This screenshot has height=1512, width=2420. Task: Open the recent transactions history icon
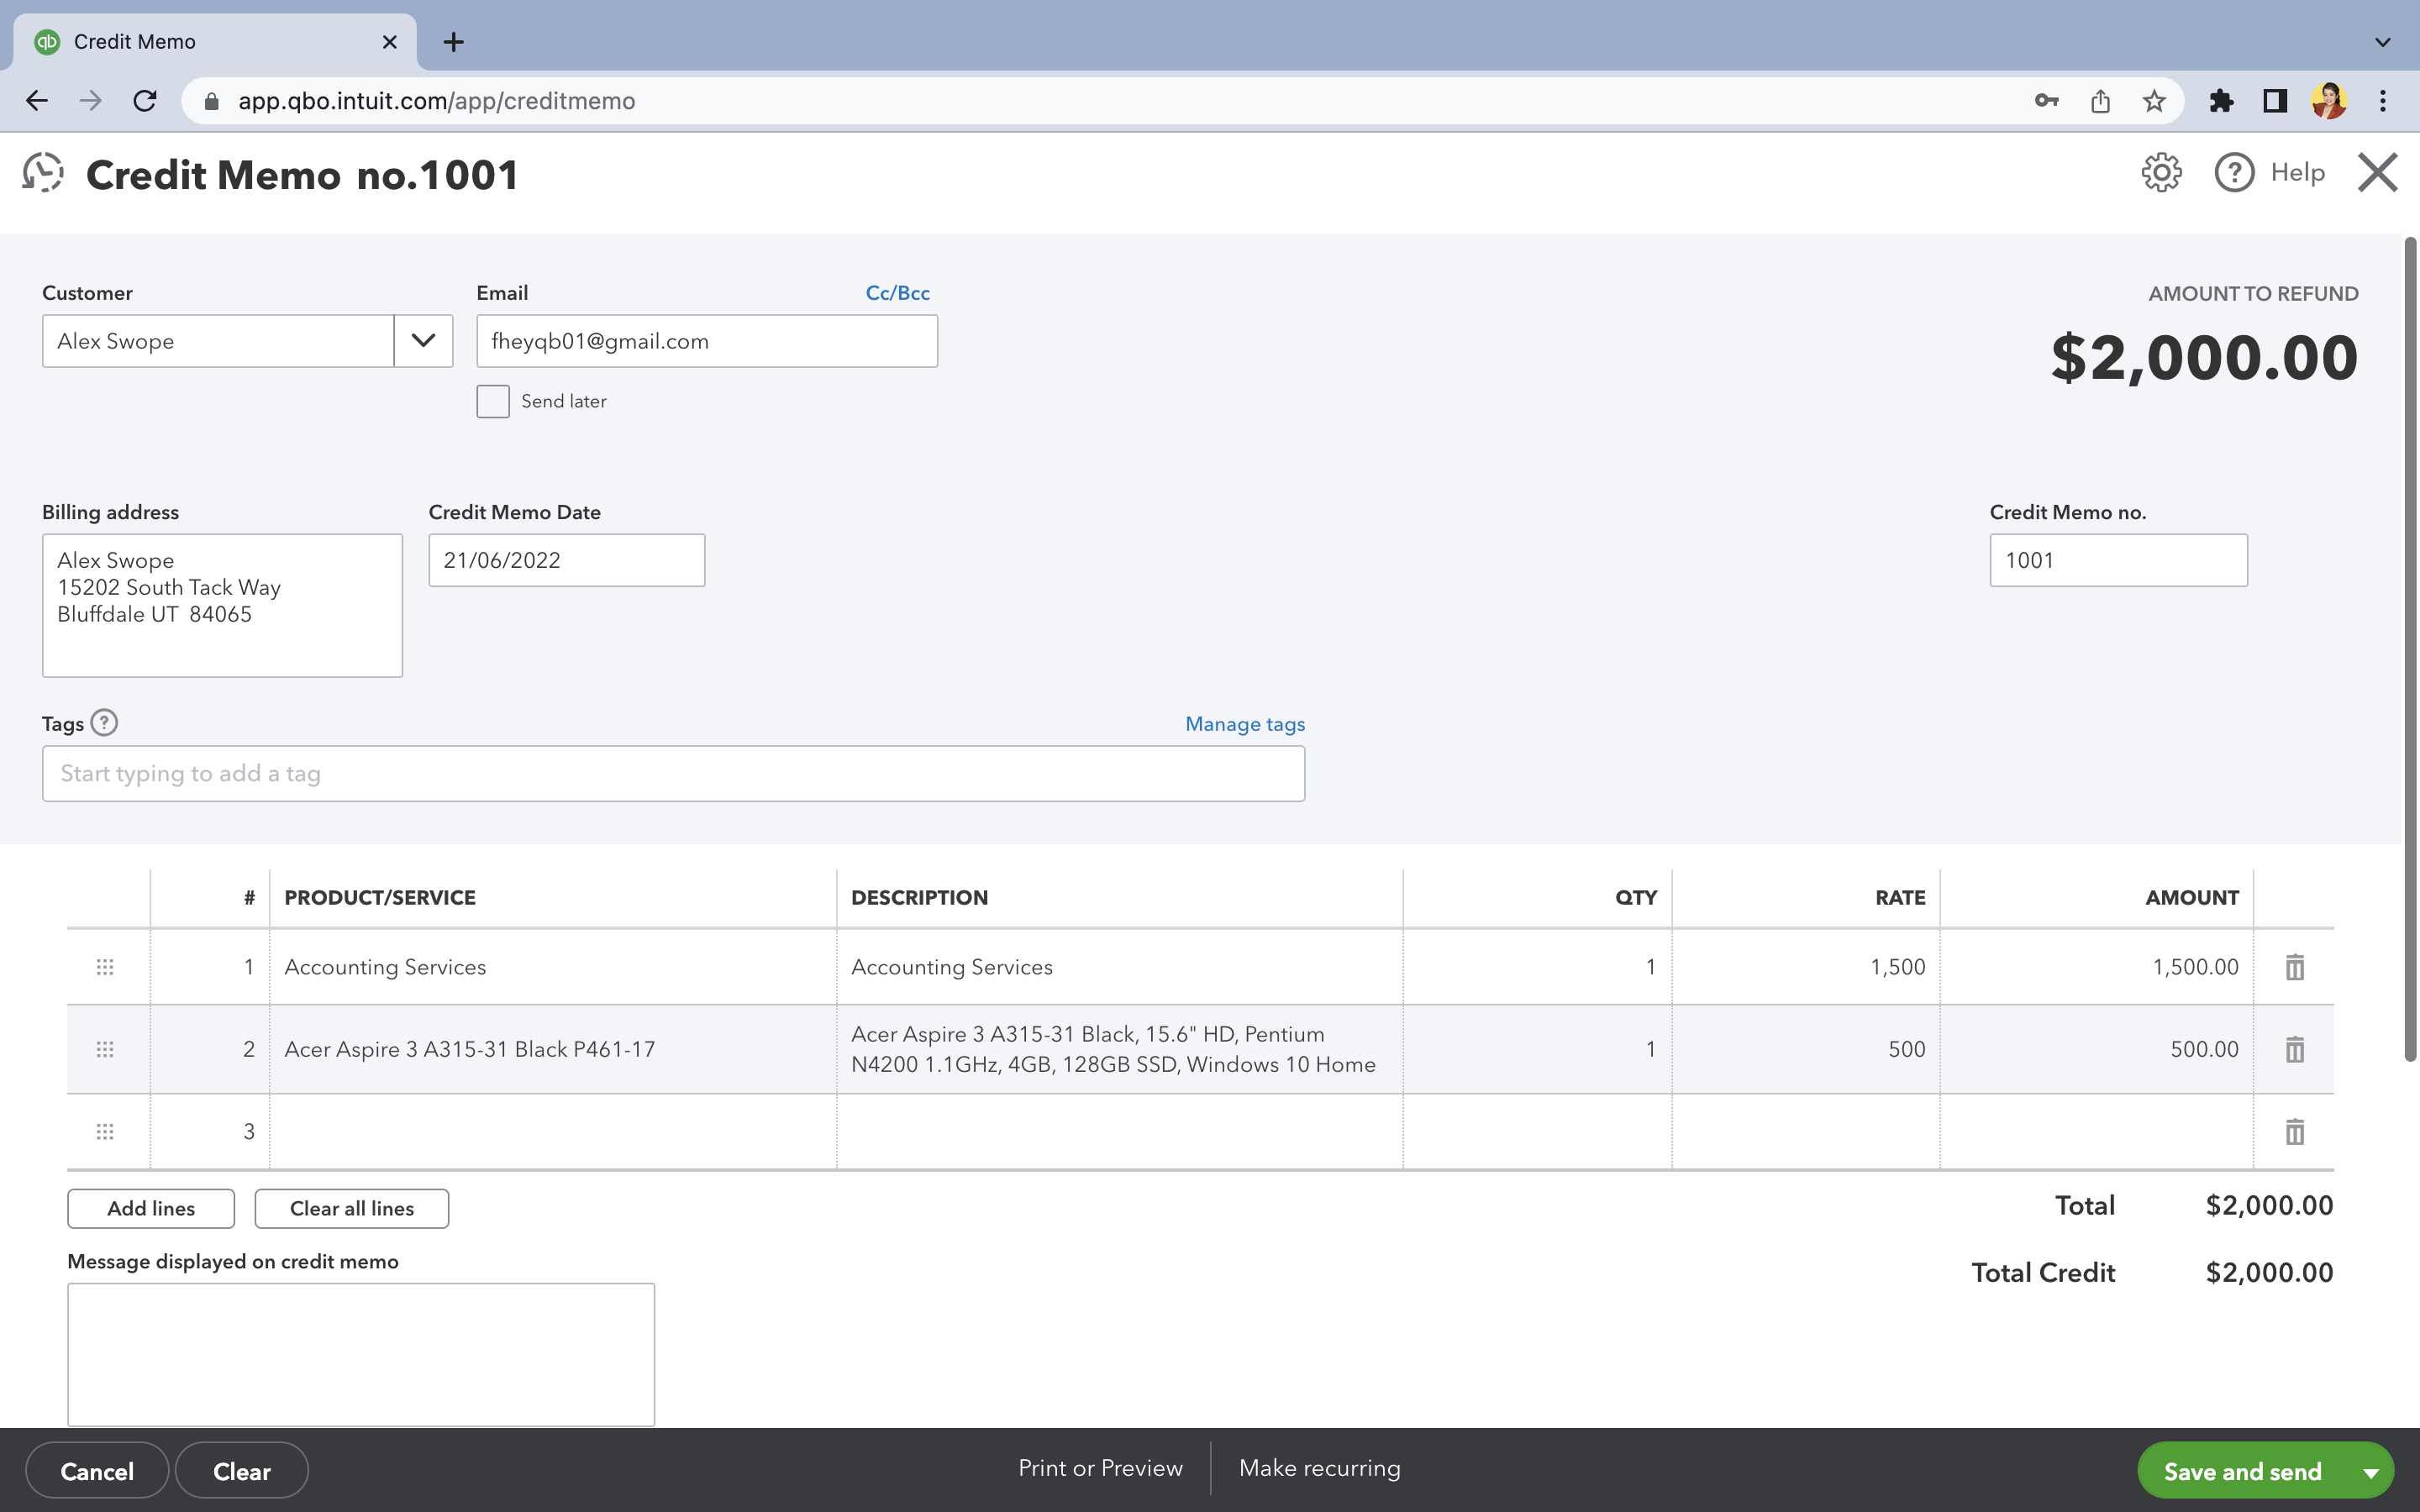(43, 173)
